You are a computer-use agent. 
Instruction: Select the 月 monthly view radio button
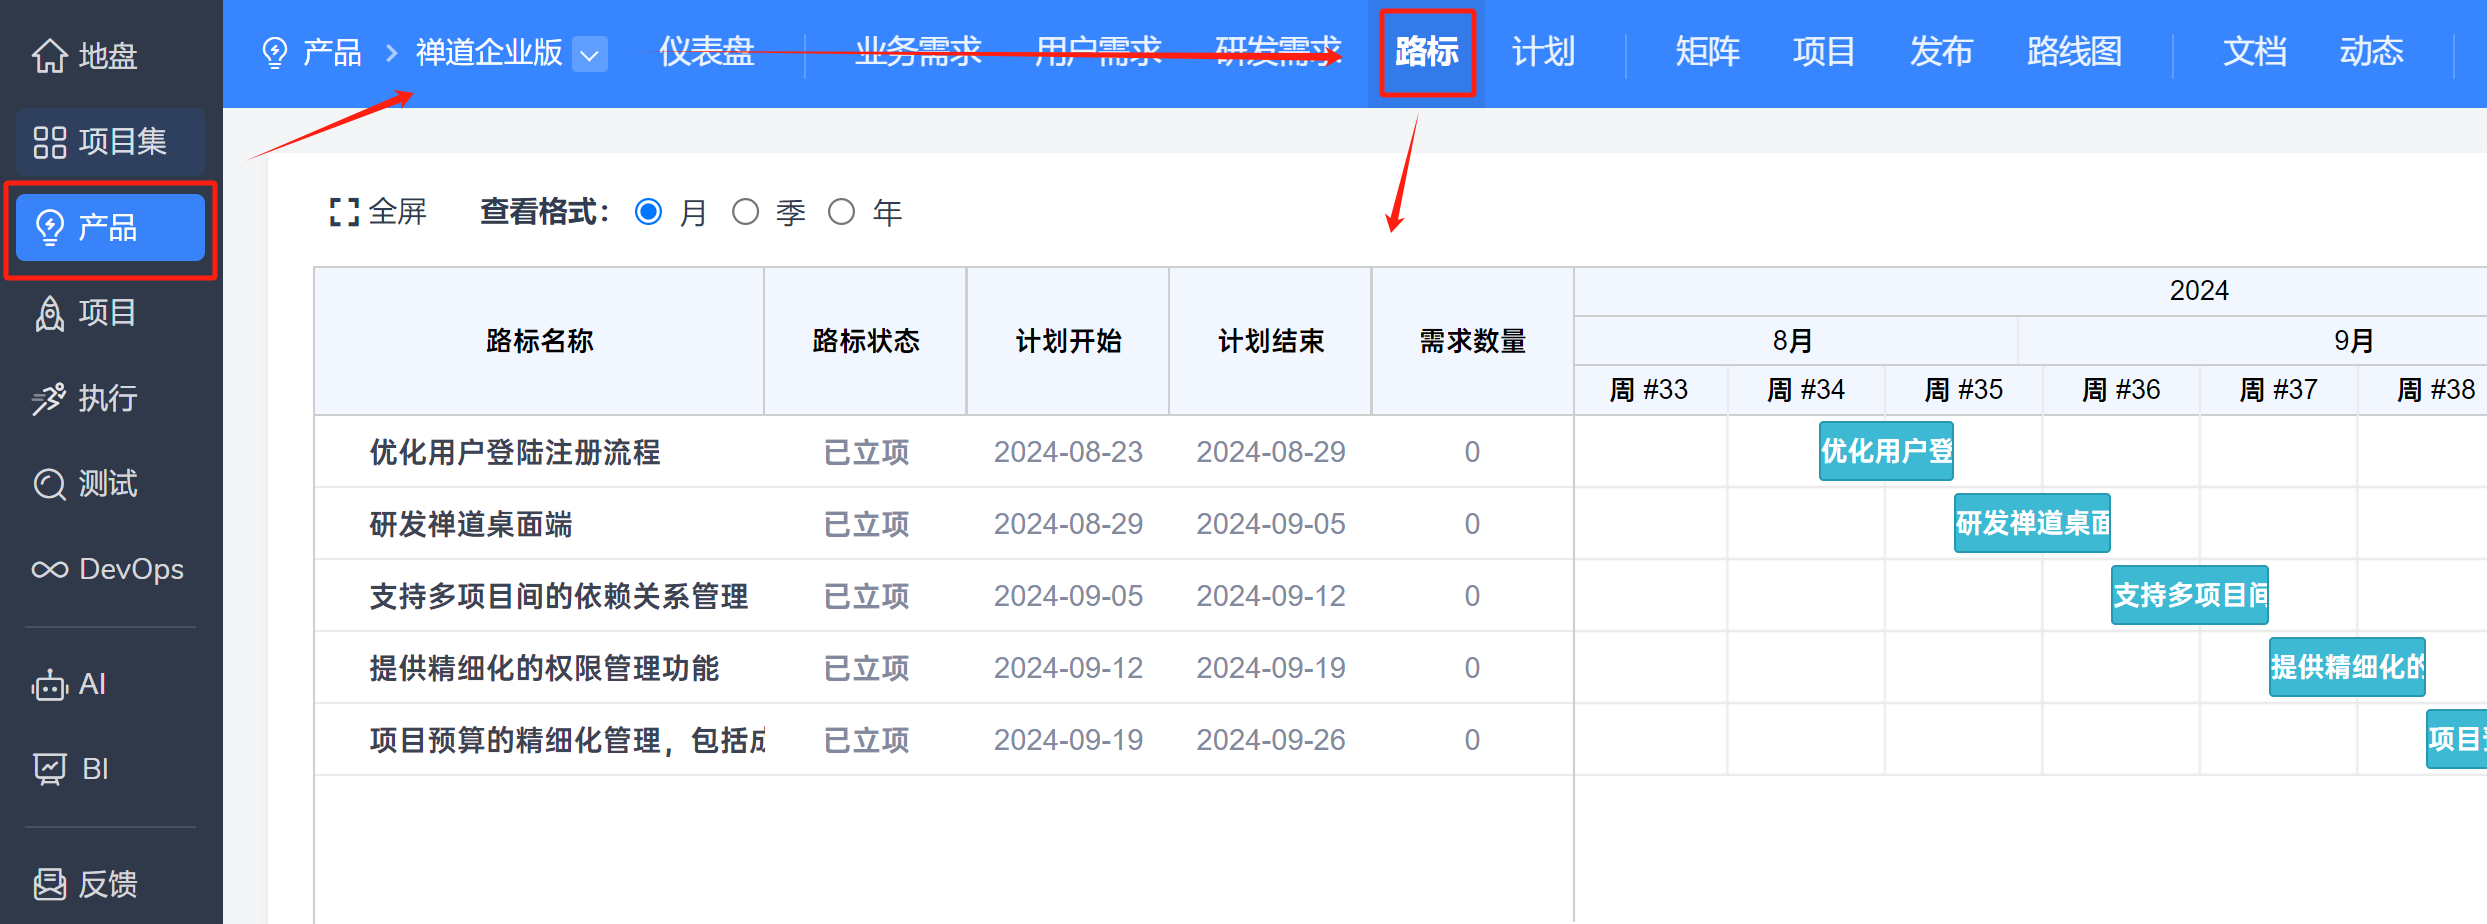tap(648, 211)
